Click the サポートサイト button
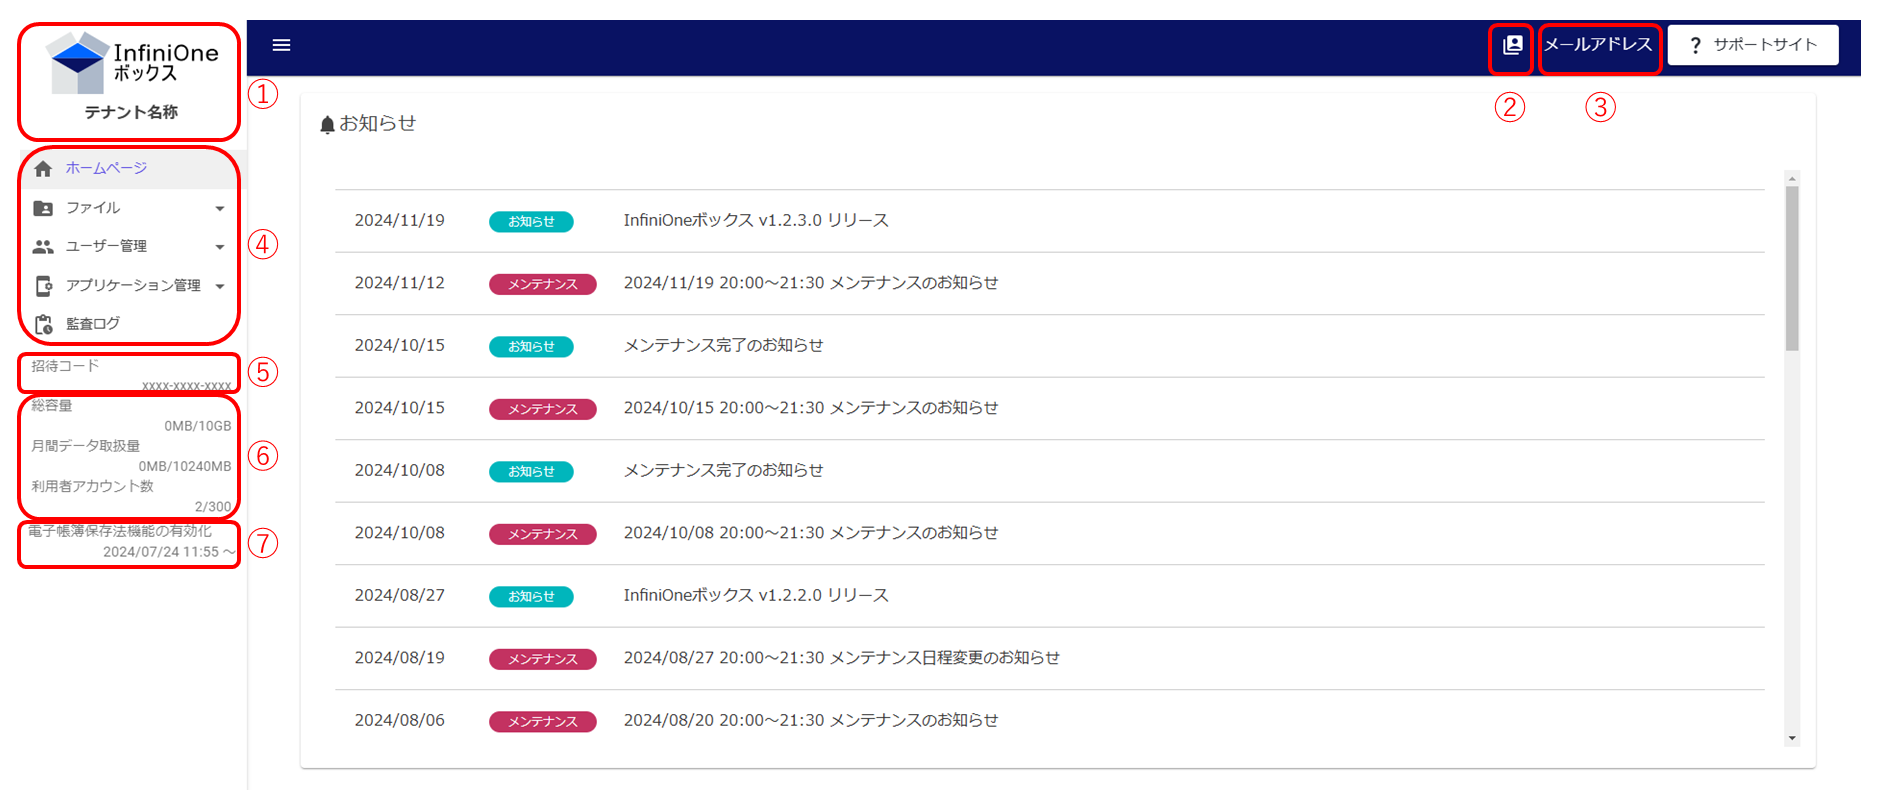The image size is (1890, 790). (1753, 45)
